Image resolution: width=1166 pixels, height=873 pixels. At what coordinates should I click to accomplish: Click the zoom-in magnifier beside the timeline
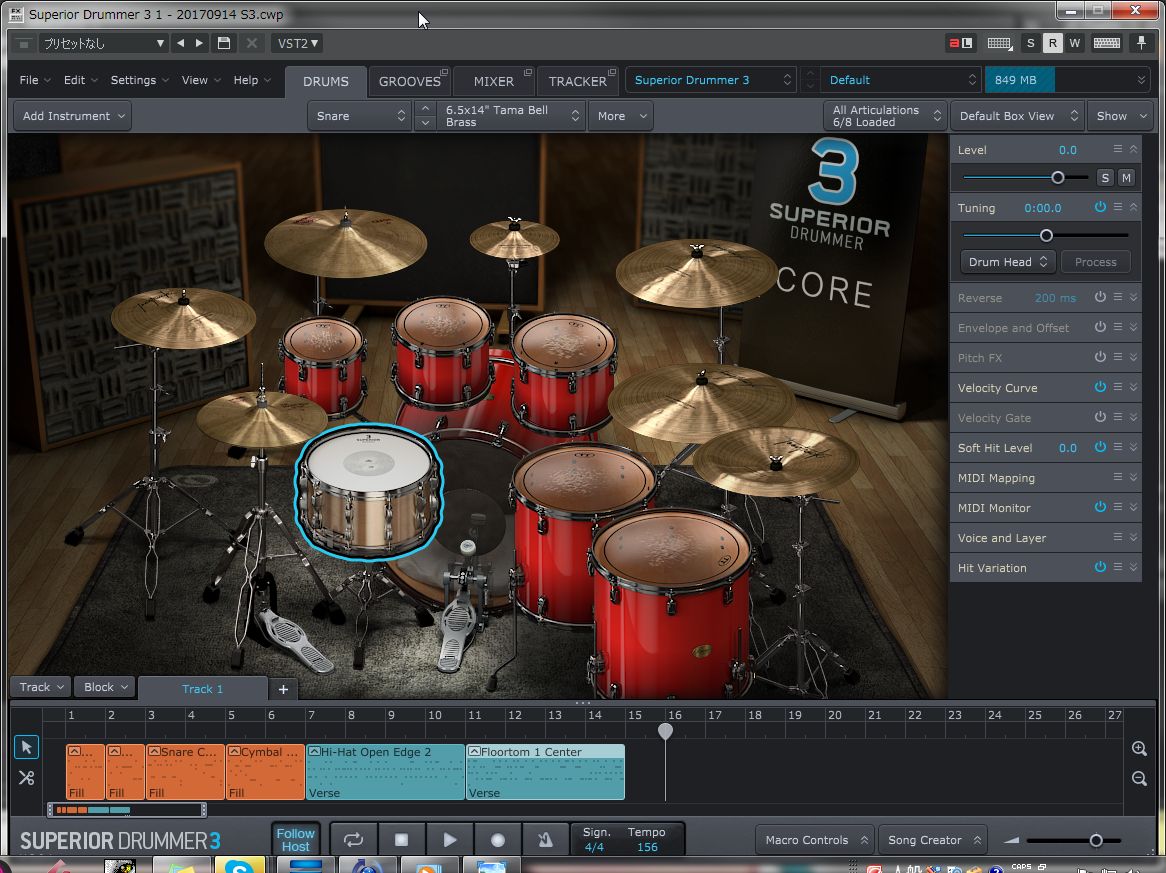pyautogui.click(x=1139, y=748)
